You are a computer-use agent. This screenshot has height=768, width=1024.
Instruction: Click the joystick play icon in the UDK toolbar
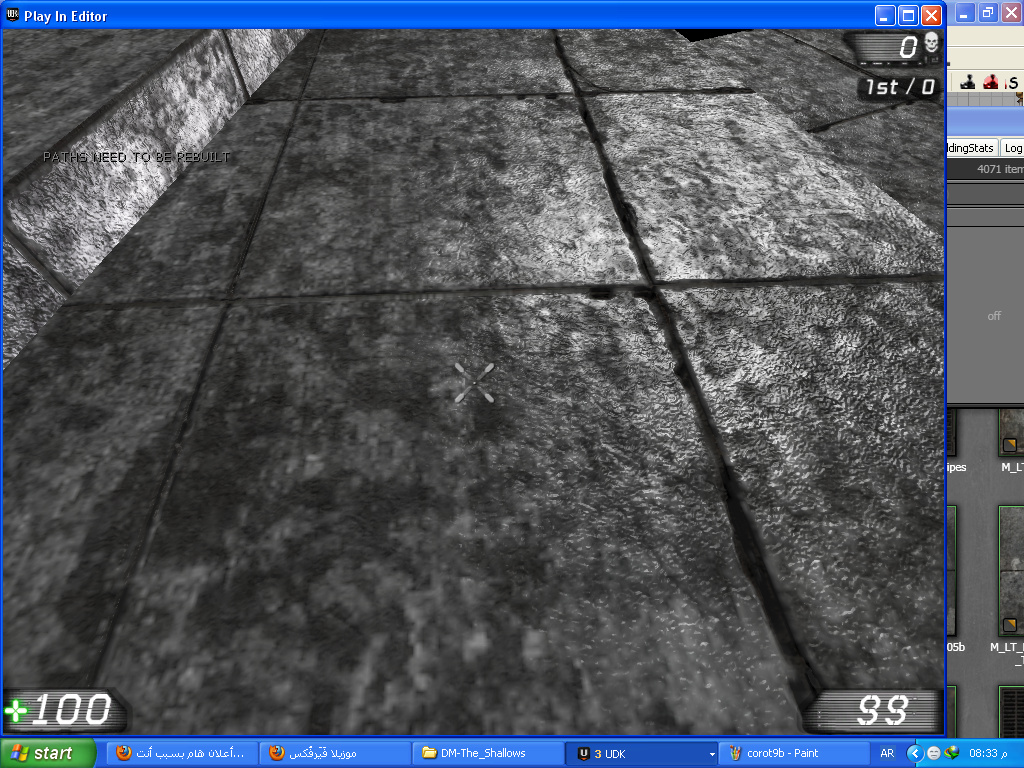pyautogui.click(x=968, y=82)
